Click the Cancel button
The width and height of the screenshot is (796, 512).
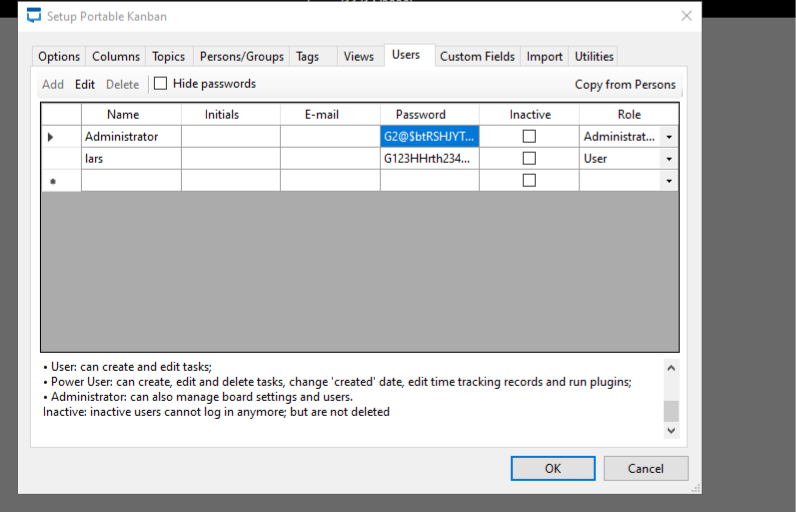(645, 468)
